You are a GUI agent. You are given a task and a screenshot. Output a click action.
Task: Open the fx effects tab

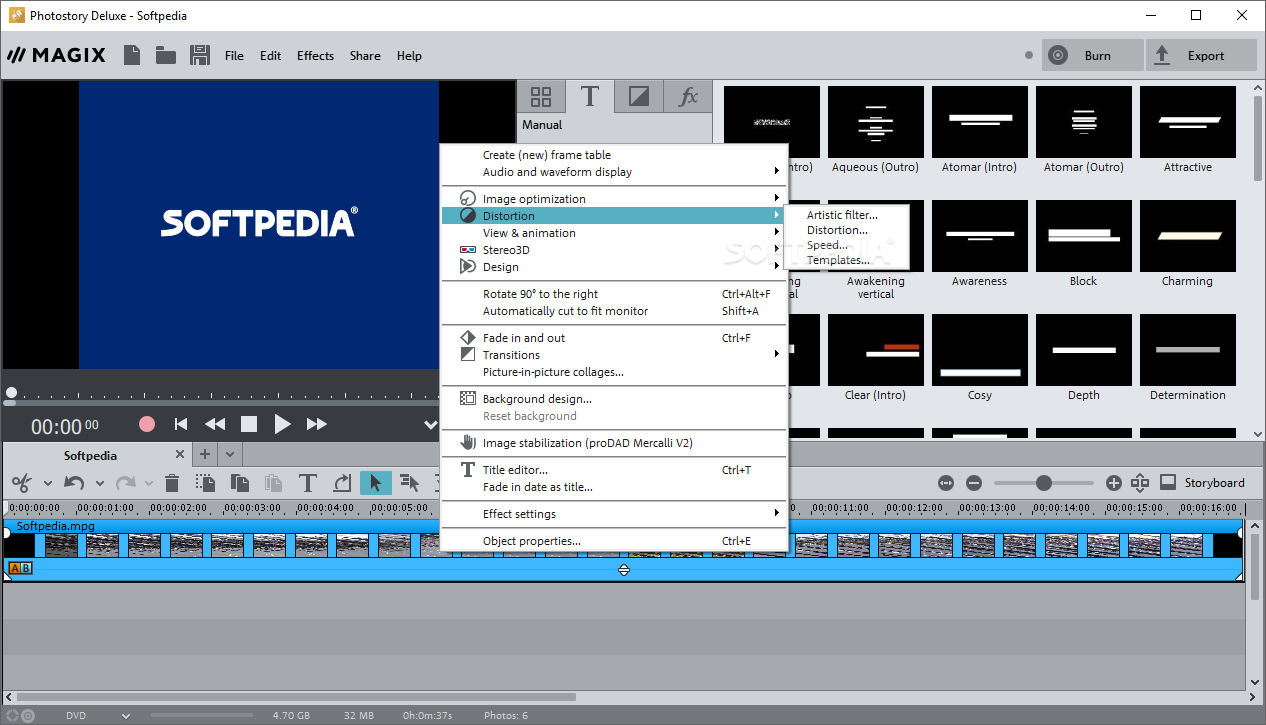coord(688,97)
